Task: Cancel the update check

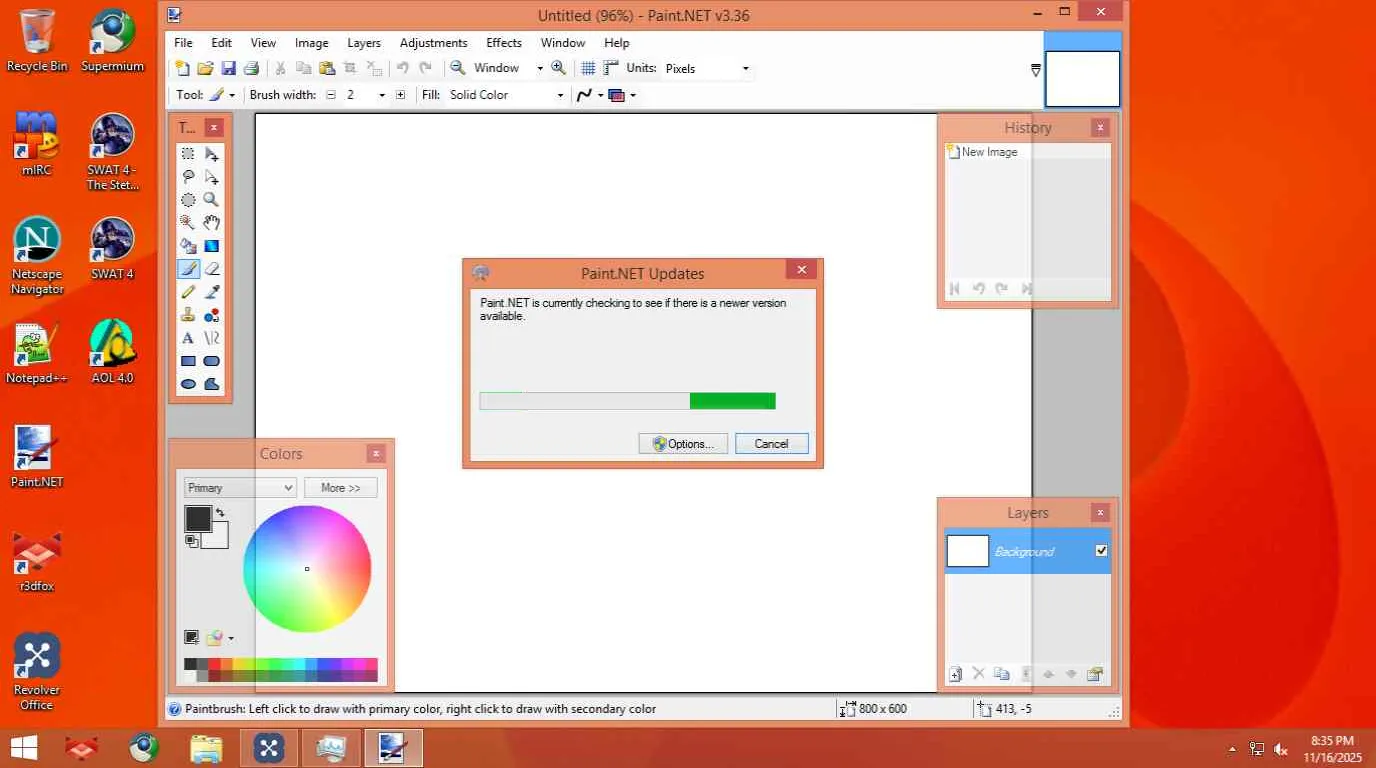Action: 772,444
